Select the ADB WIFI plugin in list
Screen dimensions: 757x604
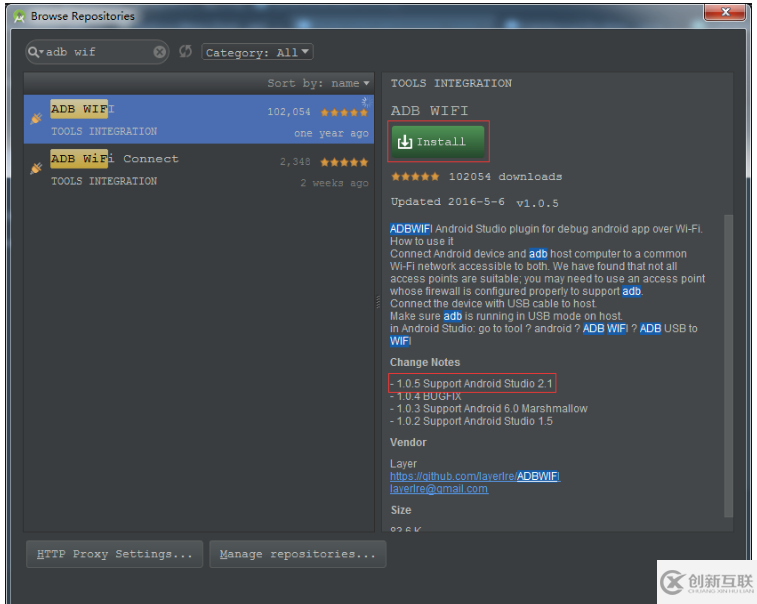[x=199, y=119]
